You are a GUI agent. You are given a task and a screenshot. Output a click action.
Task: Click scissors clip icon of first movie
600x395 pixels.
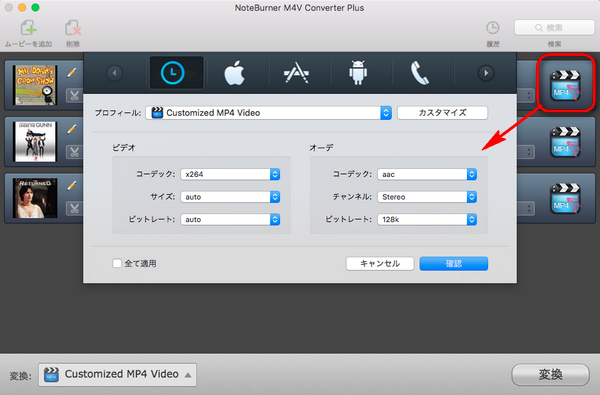[74, 95]
